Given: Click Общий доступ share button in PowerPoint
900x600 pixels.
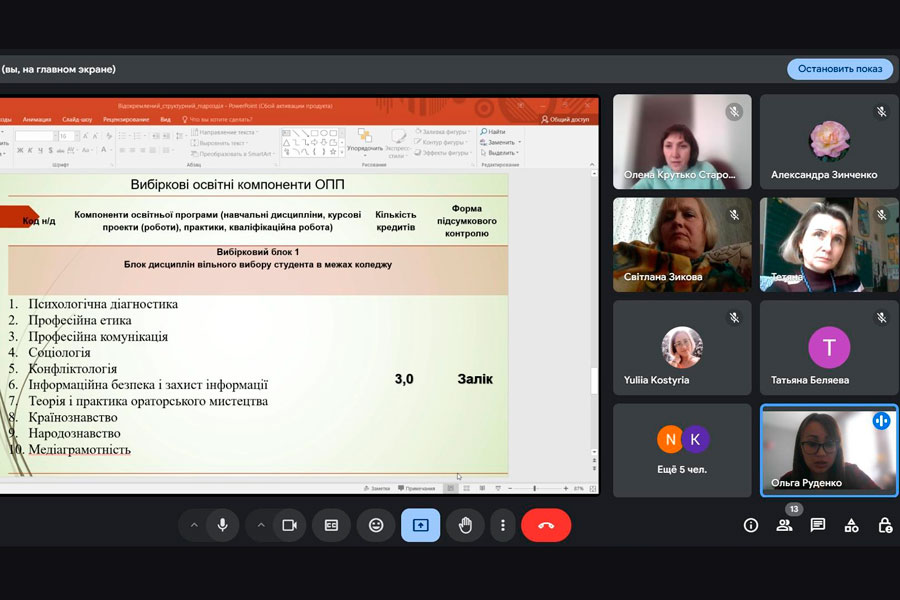Looking at the screenshot, I should pos(565,119).
